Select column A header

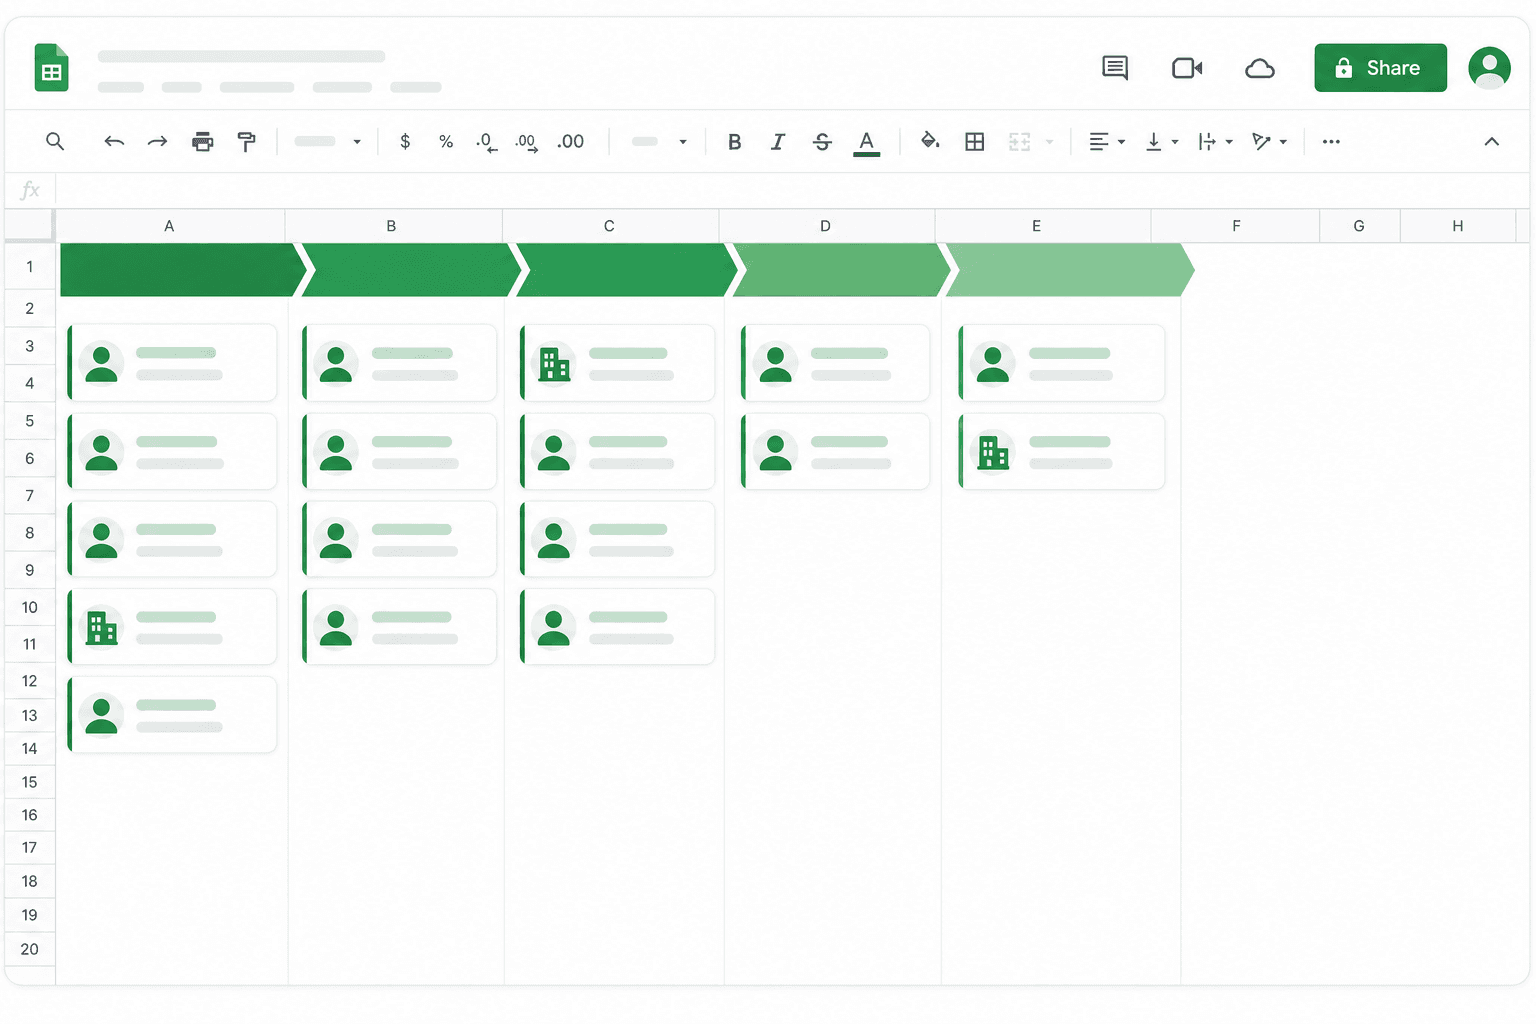click(x=169, y=226)
